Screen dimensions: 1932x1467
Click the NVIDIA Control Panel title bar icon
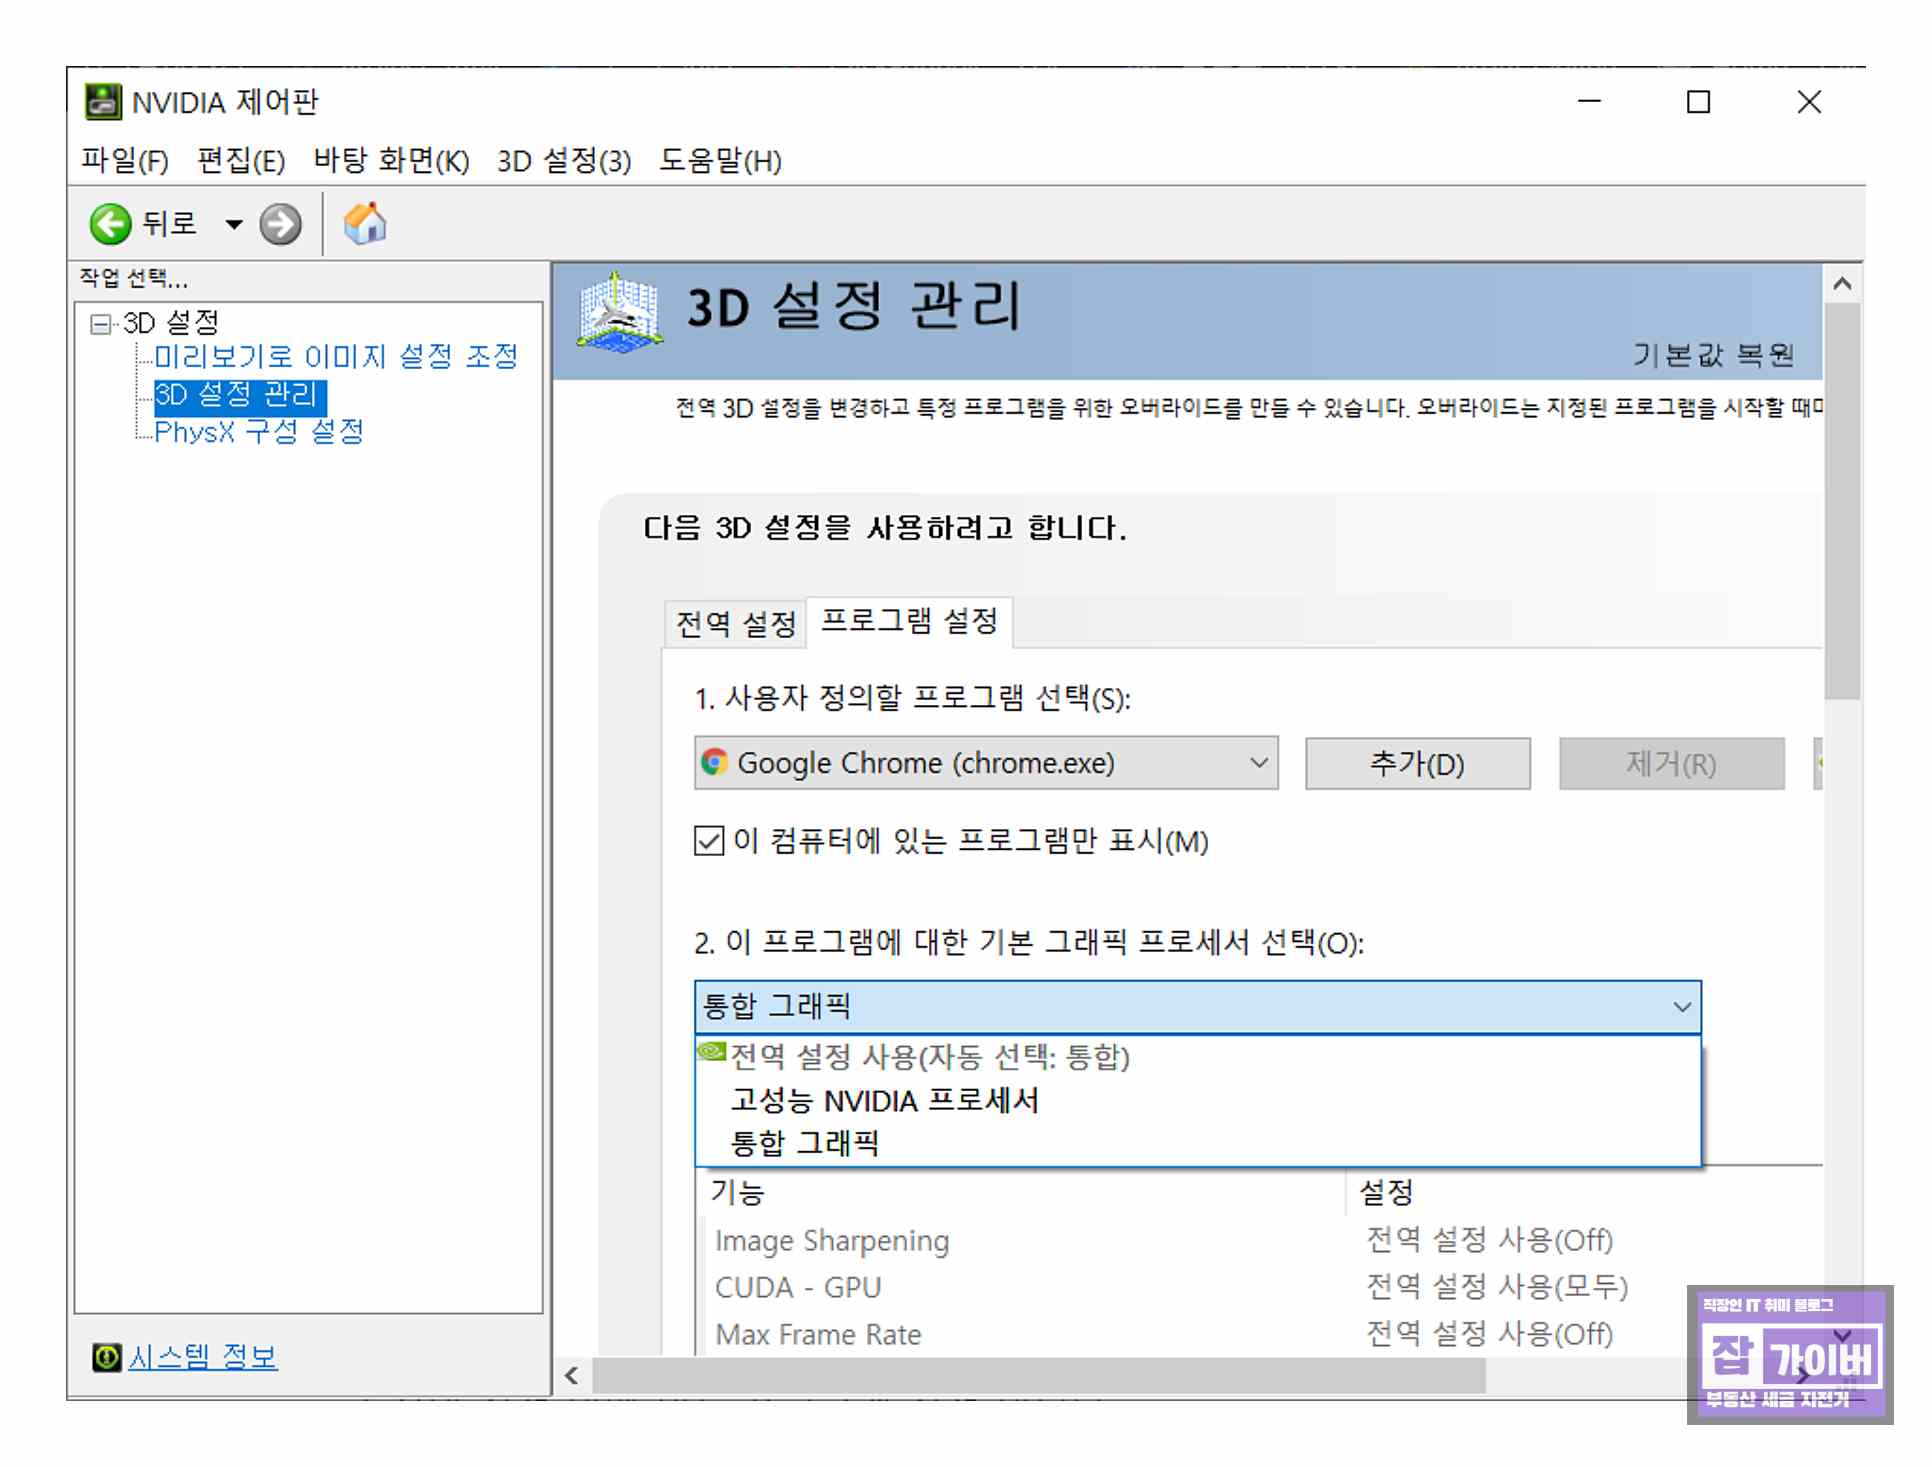click(103, 102)
